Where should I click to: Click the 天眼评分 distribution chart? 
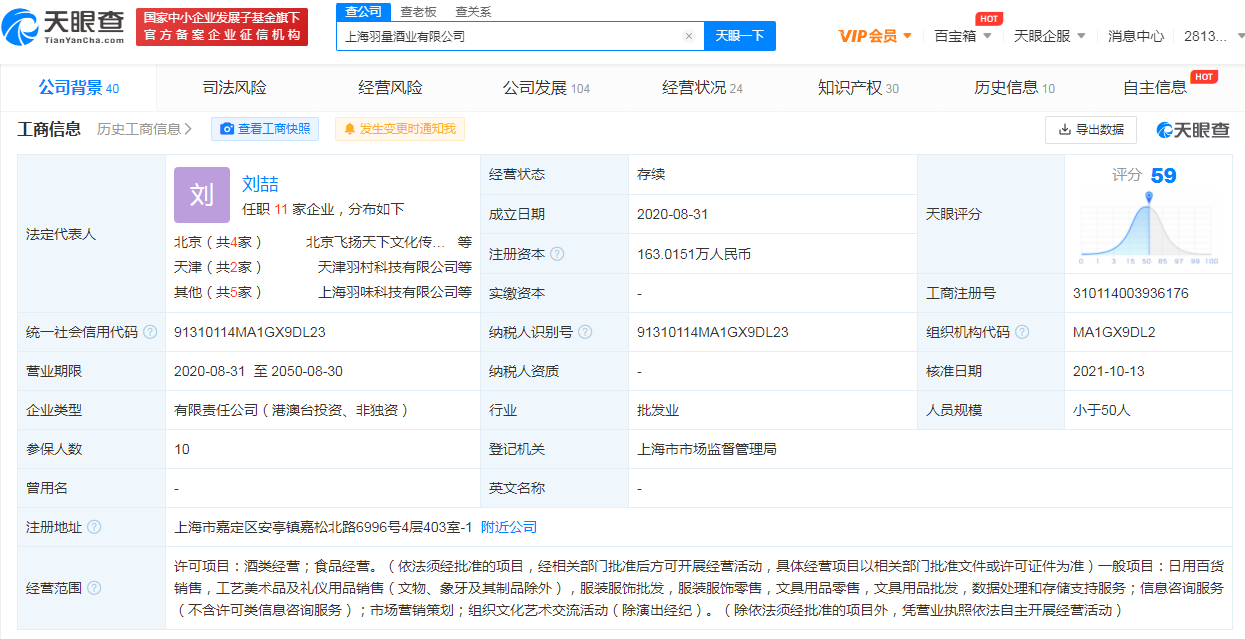(1148, 229)
